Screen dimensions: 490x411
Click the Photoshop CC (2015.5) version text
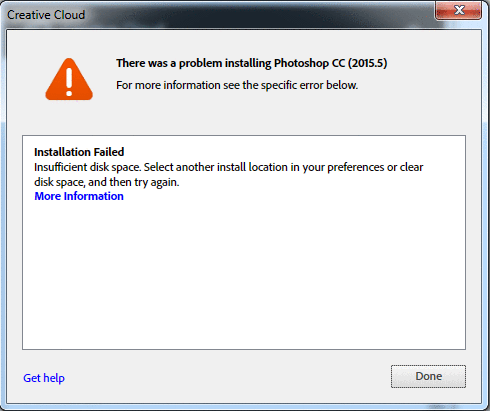click(x=331, y=63)
